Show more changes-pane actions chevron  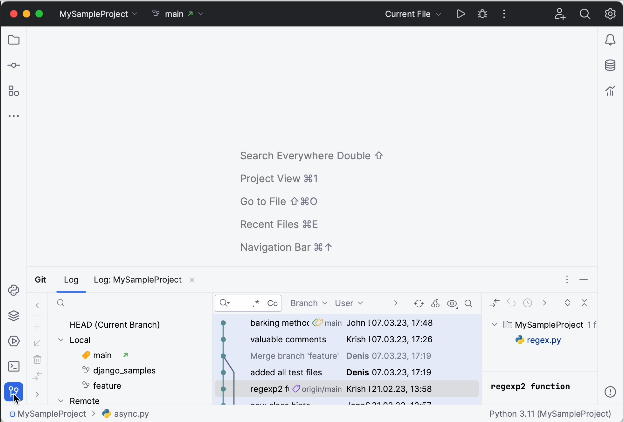click(x=544, y=303)
